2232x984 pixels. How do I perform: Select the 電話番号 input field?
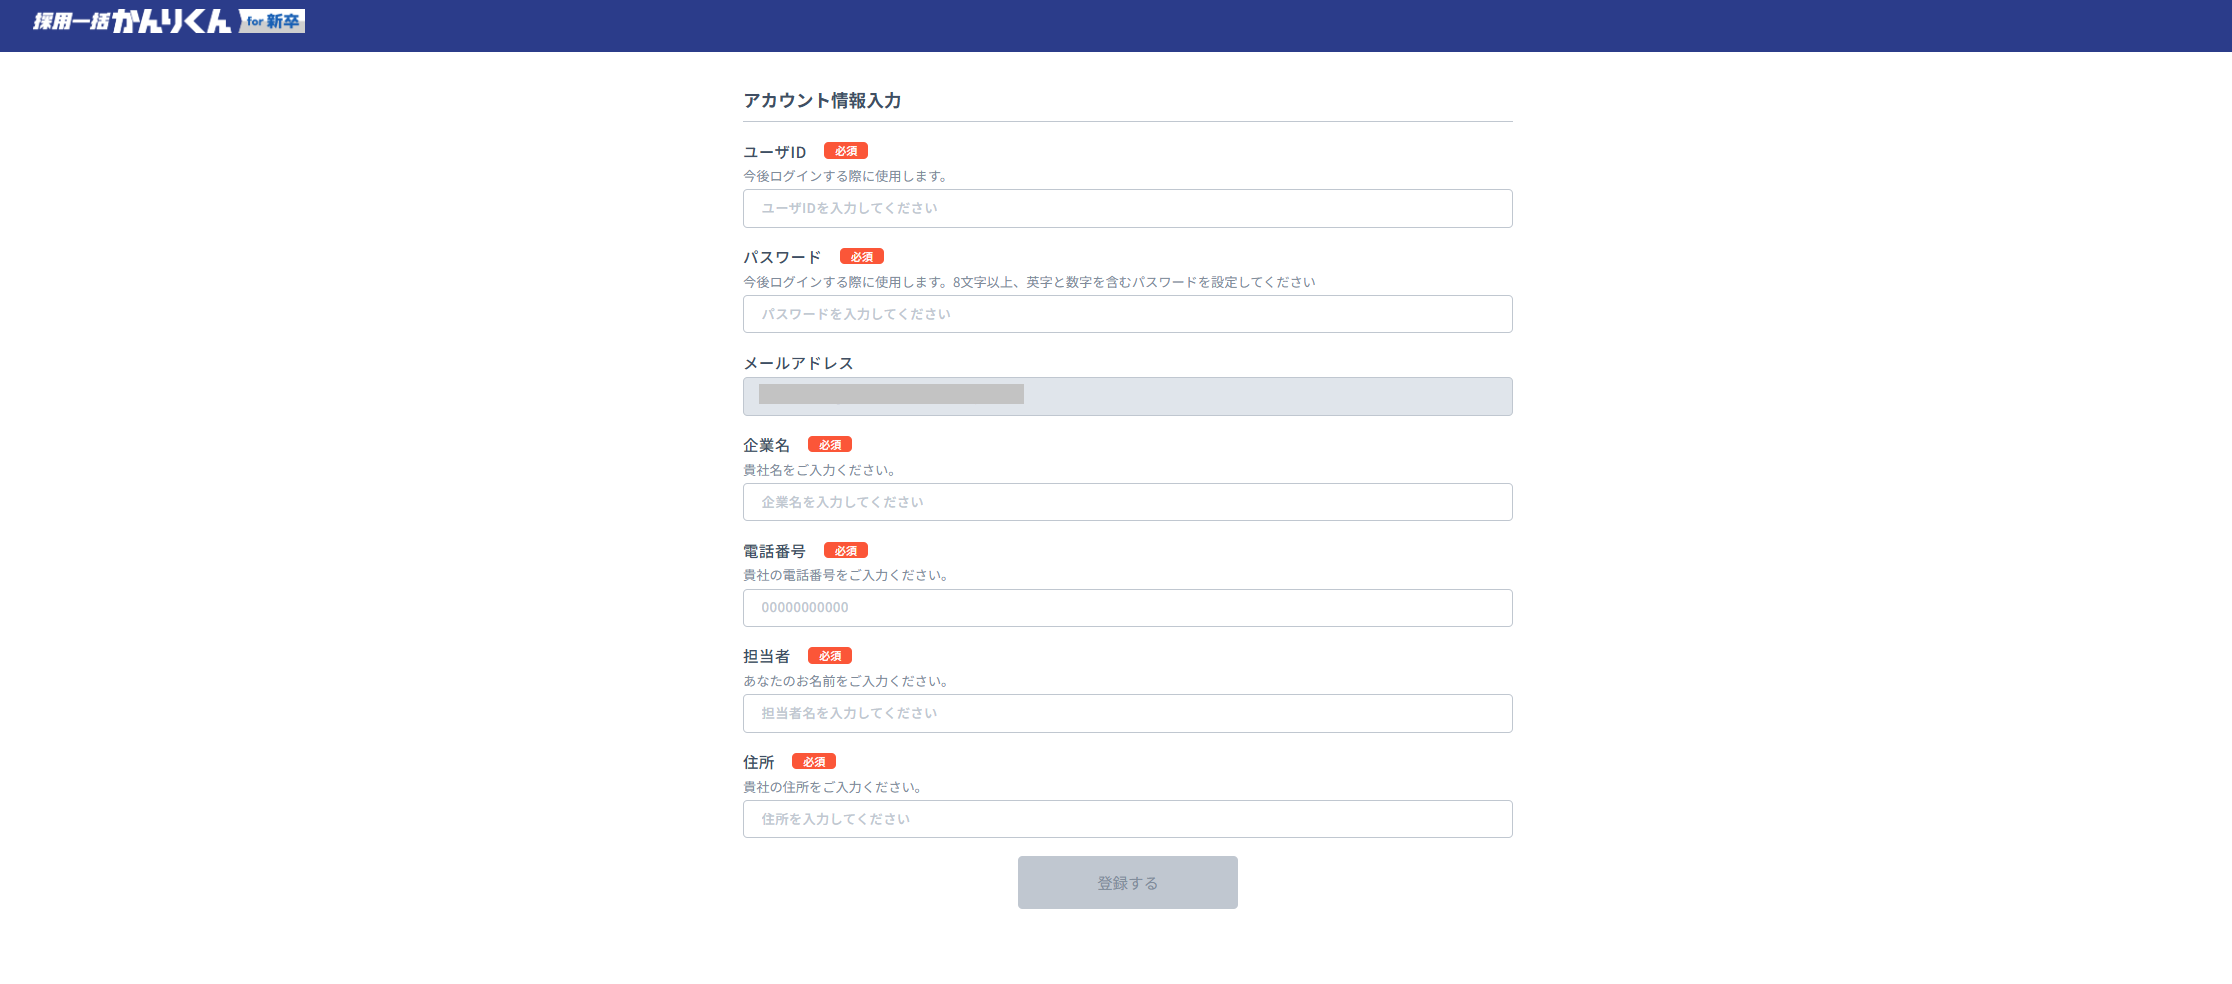click(x=1126, y=607)
